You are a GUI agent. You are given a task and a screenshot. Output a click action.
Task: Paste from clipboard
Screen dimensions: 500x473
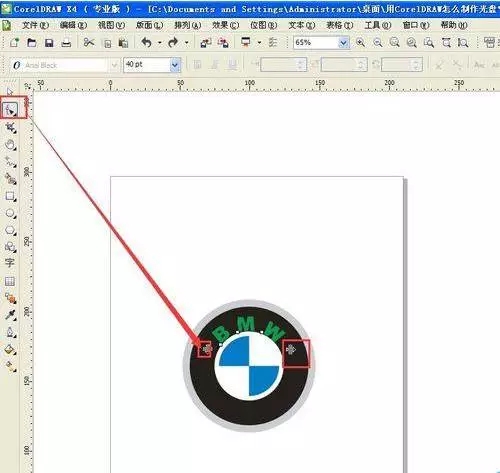(123, 43)
